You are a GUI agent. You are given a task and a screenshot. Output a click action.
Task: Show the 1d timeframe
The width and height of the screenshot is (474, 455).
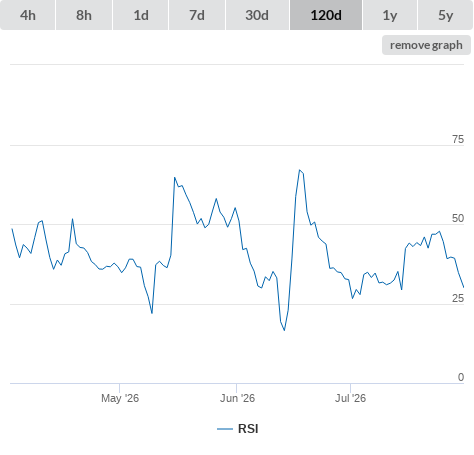(141, 15)
